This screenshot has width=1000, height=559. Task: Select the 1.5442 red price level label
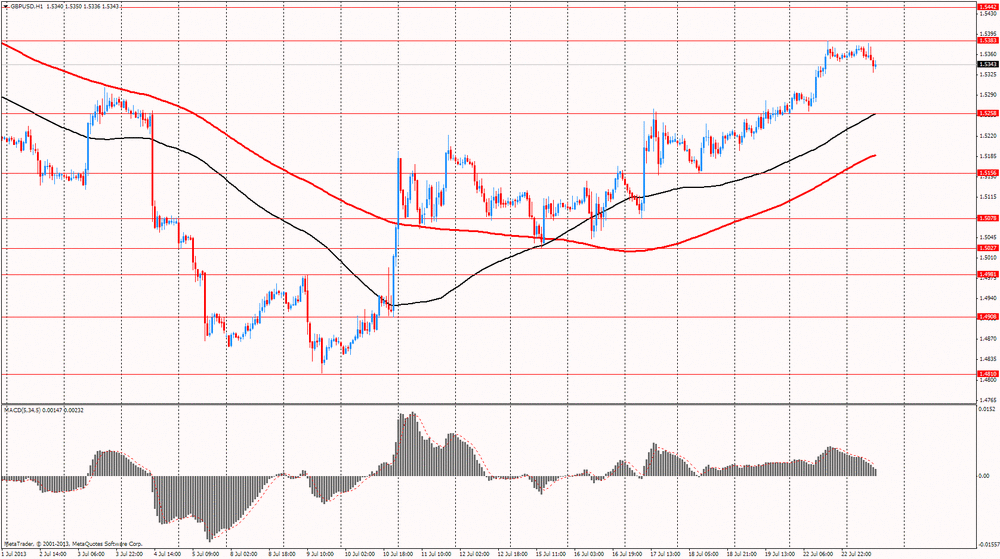click(987, 6)
